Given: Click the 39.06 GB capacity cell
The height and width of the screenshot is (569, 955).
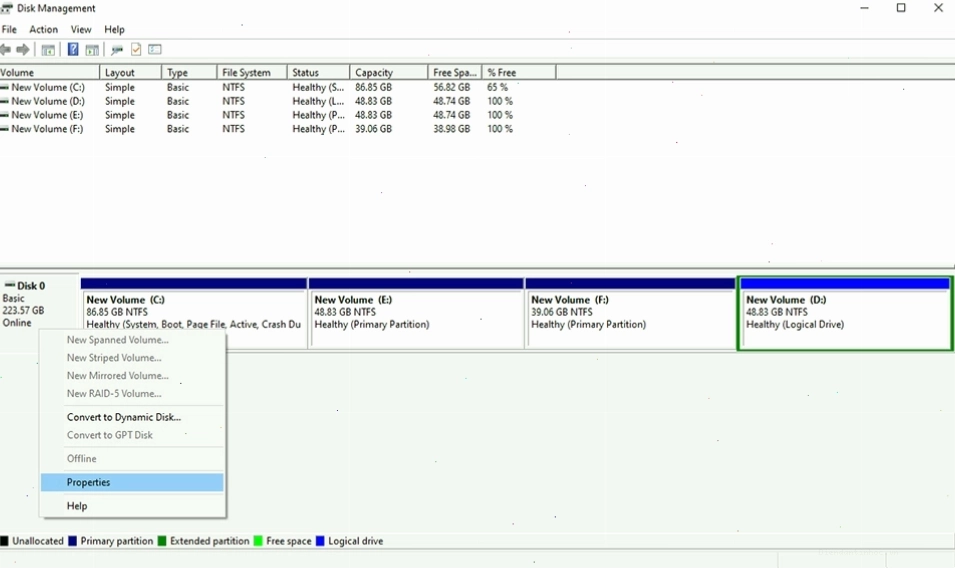Looking at the screenshot, I should tap(373, 129).
